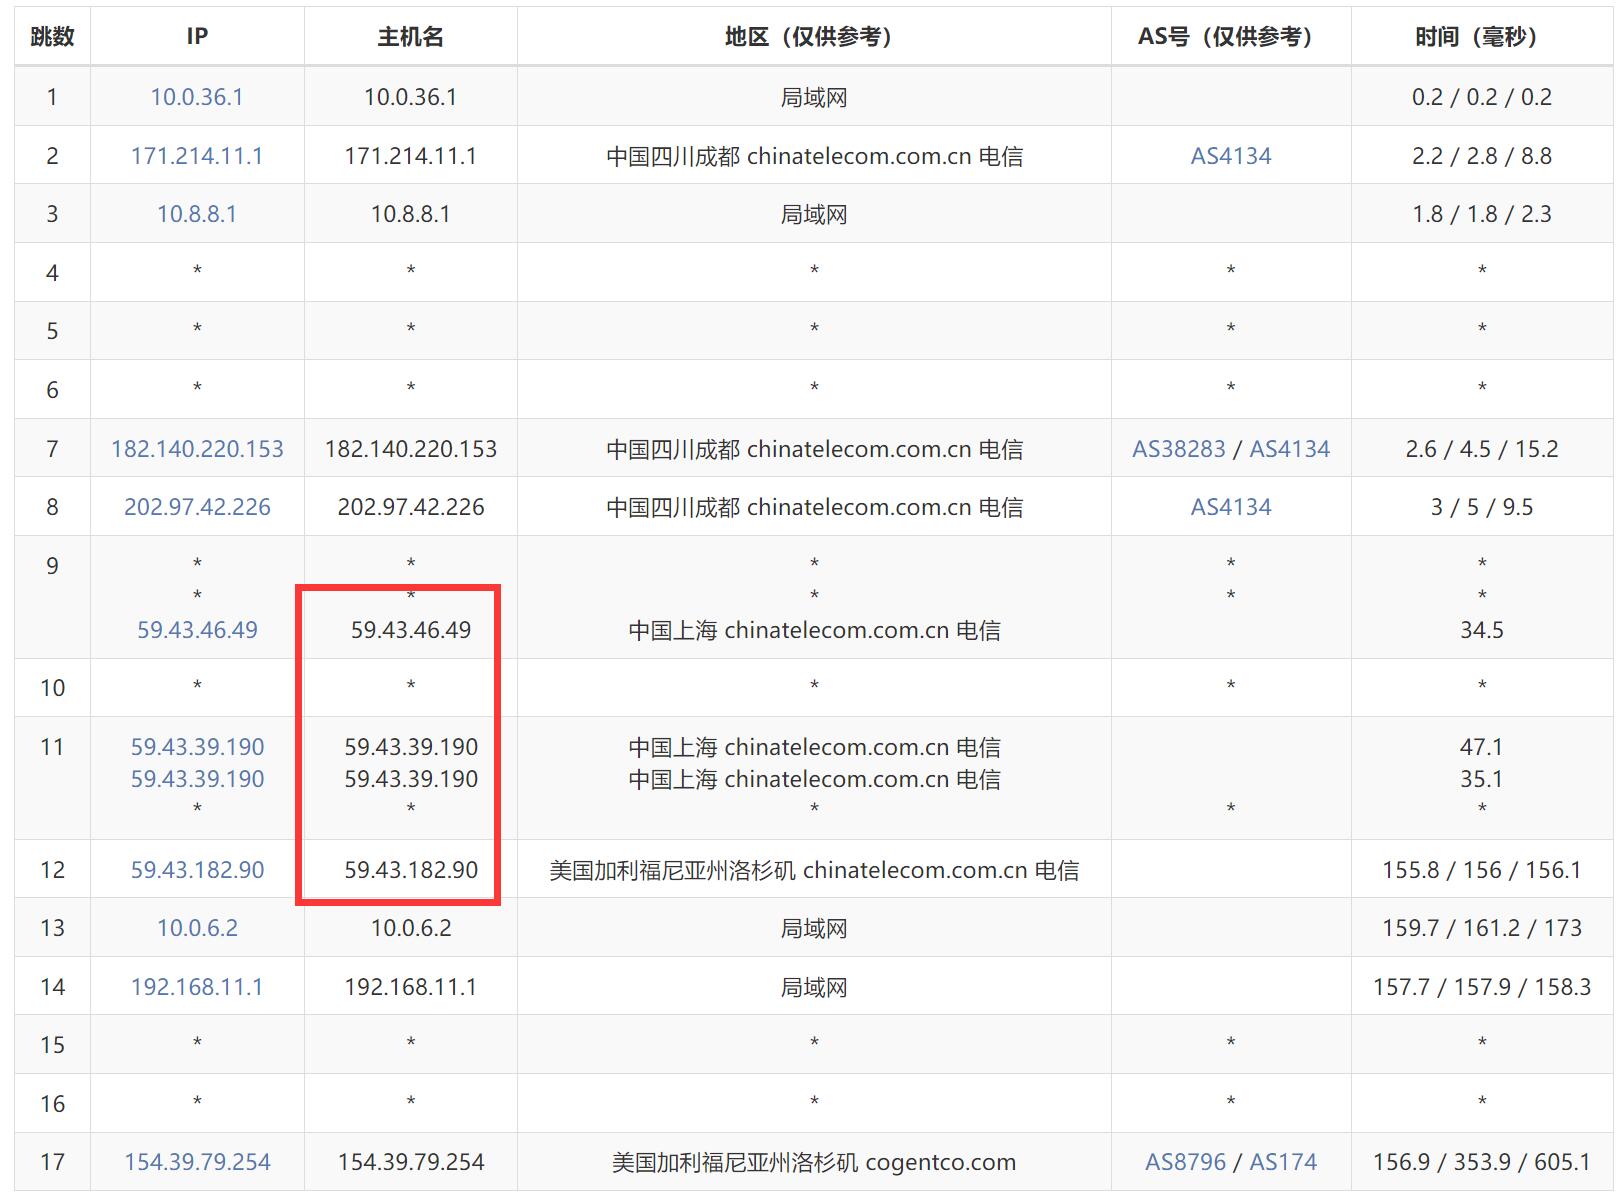Open IP link 192.168.11.1

point(197,987)
